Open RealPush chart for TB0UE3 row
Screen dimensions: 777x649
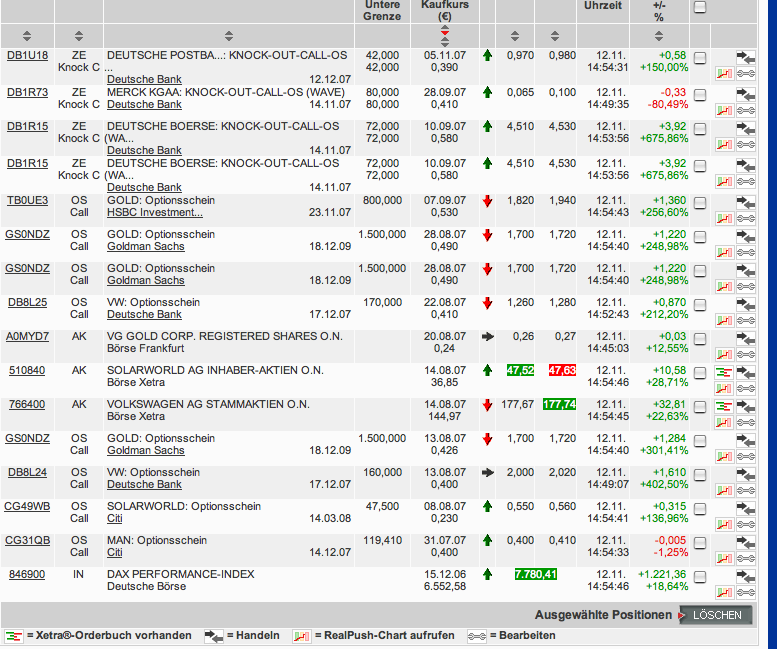coord(724,218)
